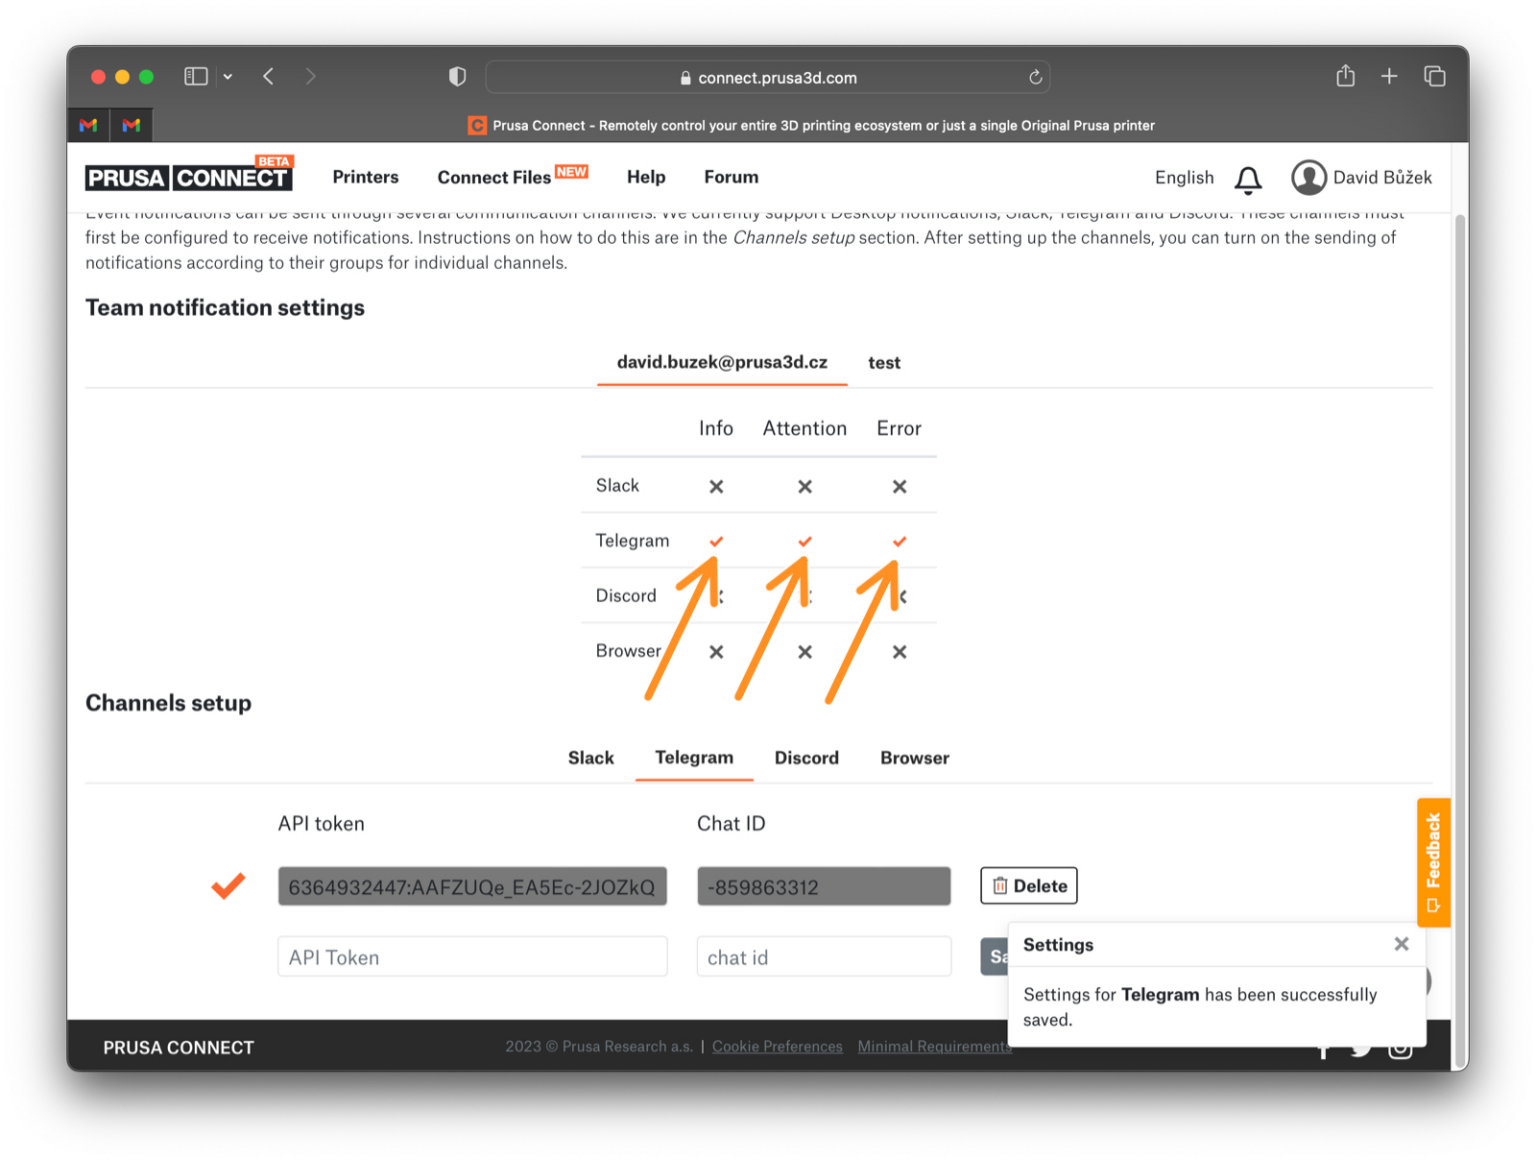This screenshot has height=1160, width=1536.
Task: Click the empty API Token input field
Action: [x=472, y=956]
